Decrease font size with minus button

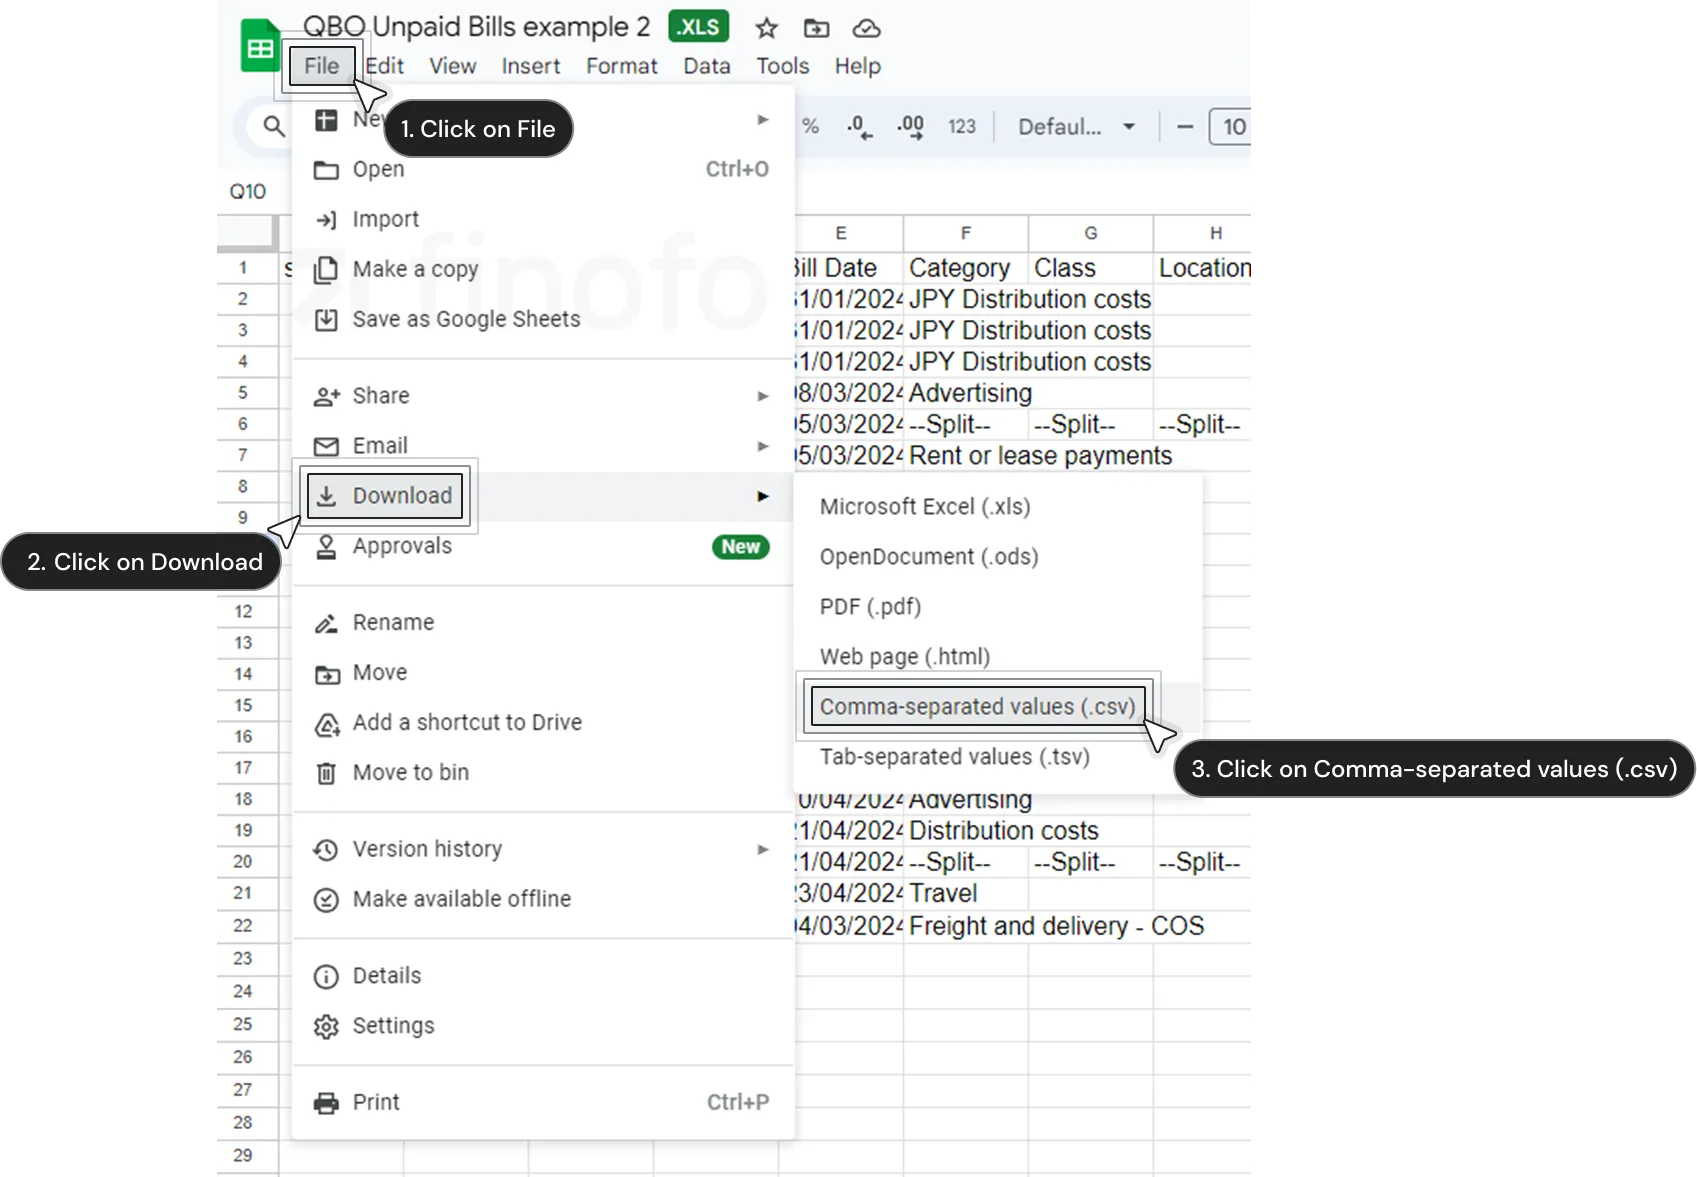click(x=1185, y=127)
